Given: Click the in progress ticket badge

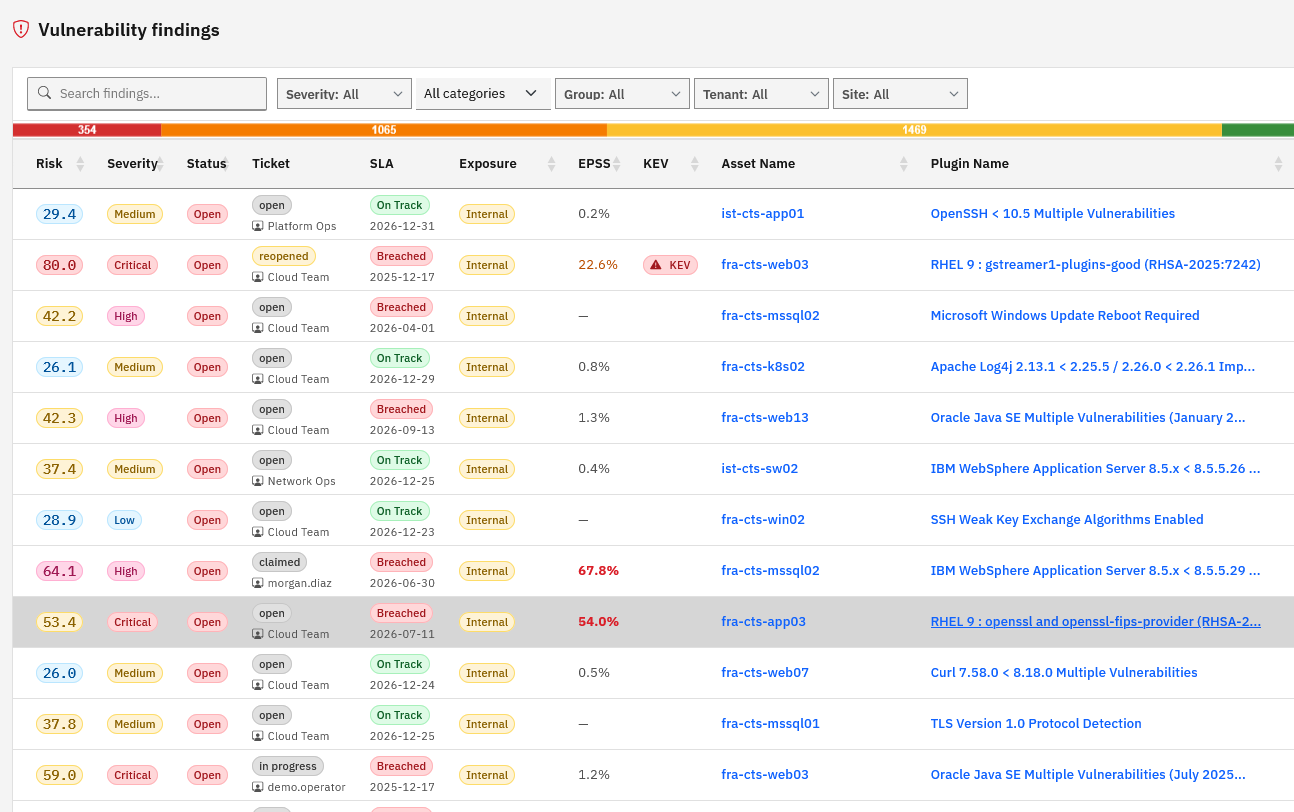Looking at the screenshot, I should click(x=288, y=766).
